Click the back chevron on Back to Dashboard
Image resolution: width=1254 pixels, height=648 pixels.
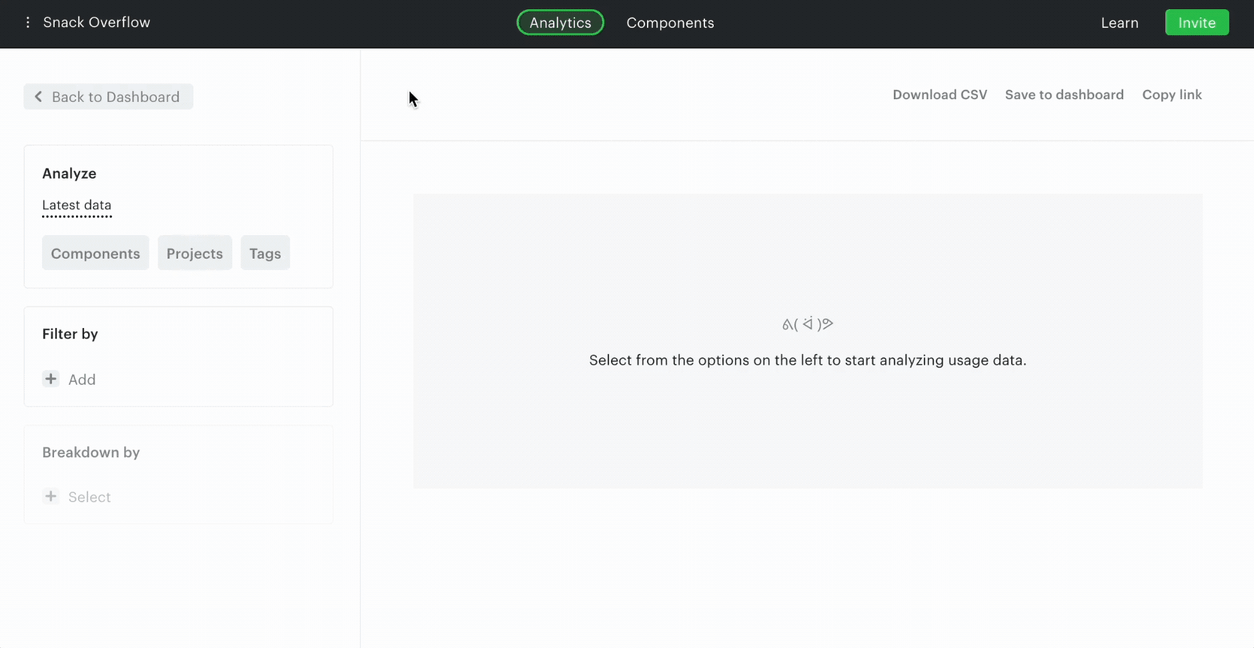click(38, 96)
